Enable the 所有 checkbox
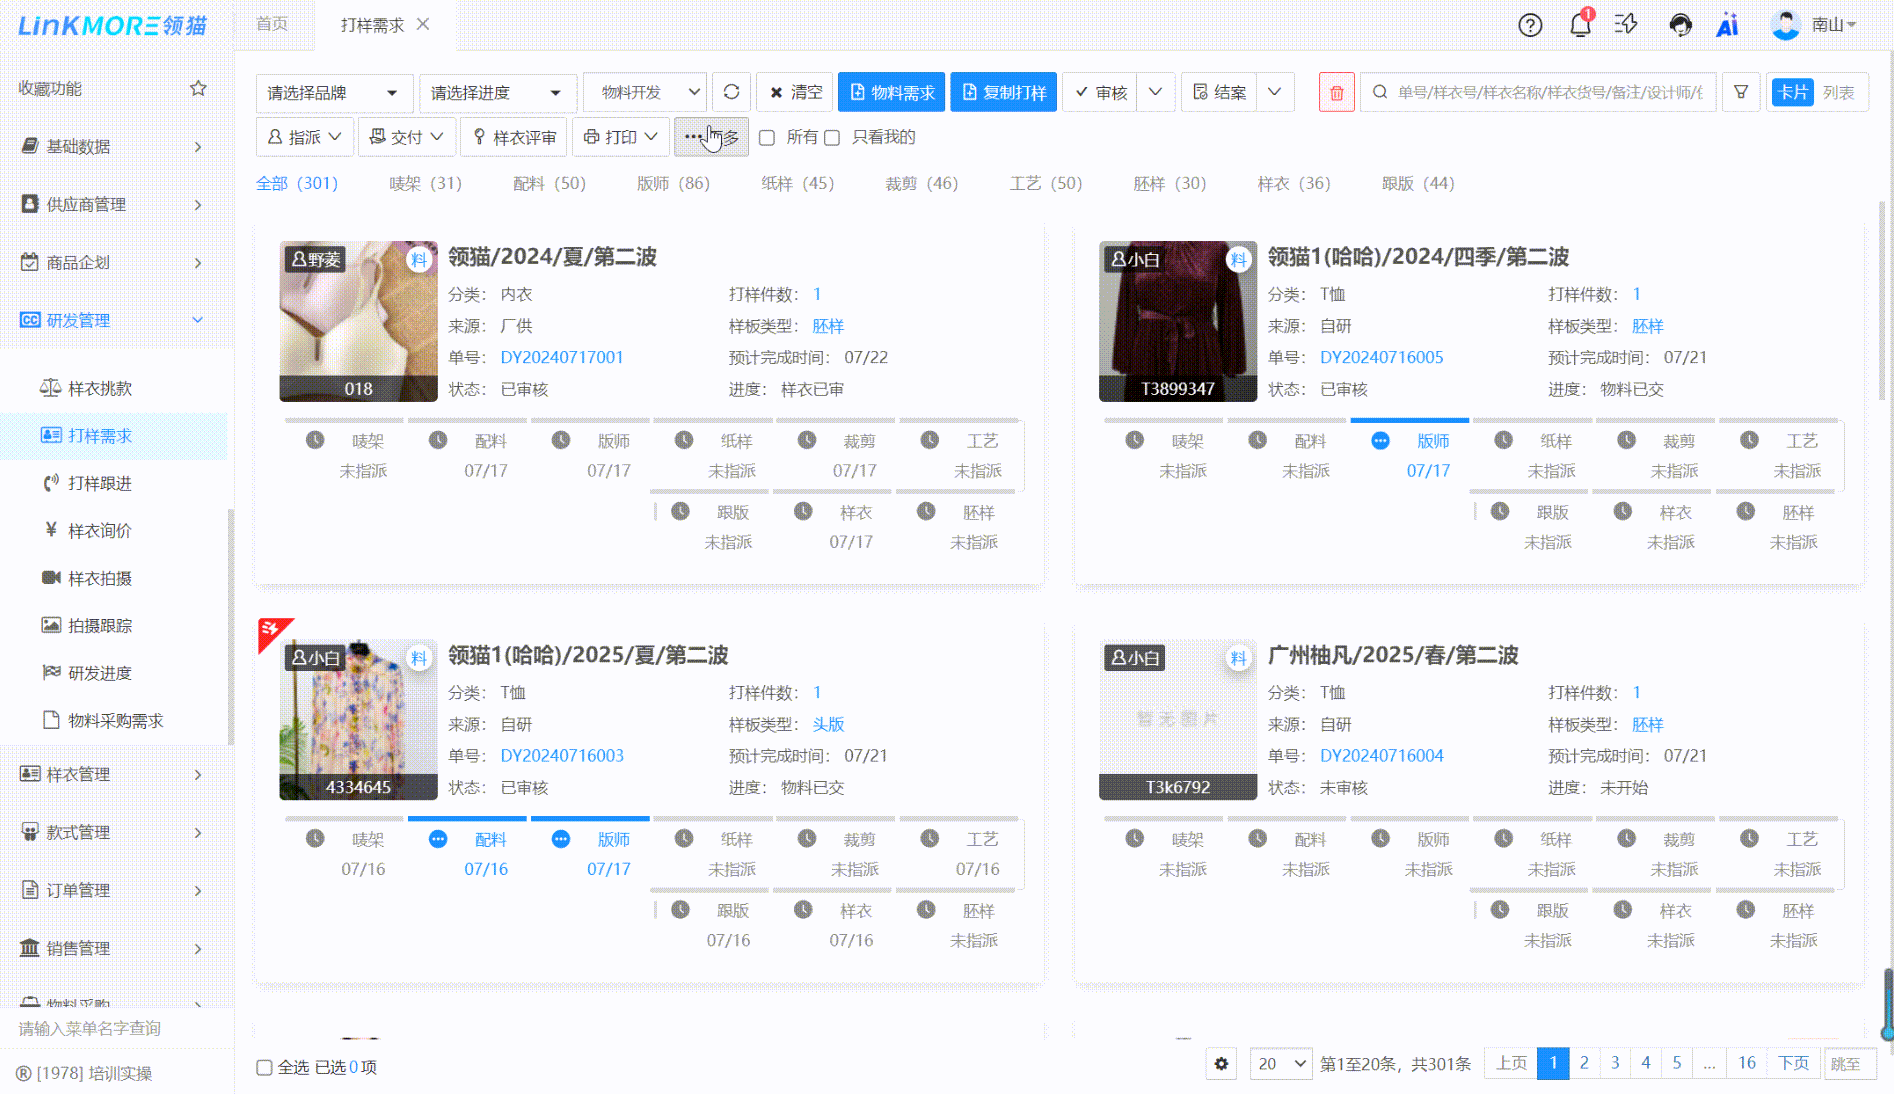The width and height of the screenshot is (1894, 1094). point(767,138)
